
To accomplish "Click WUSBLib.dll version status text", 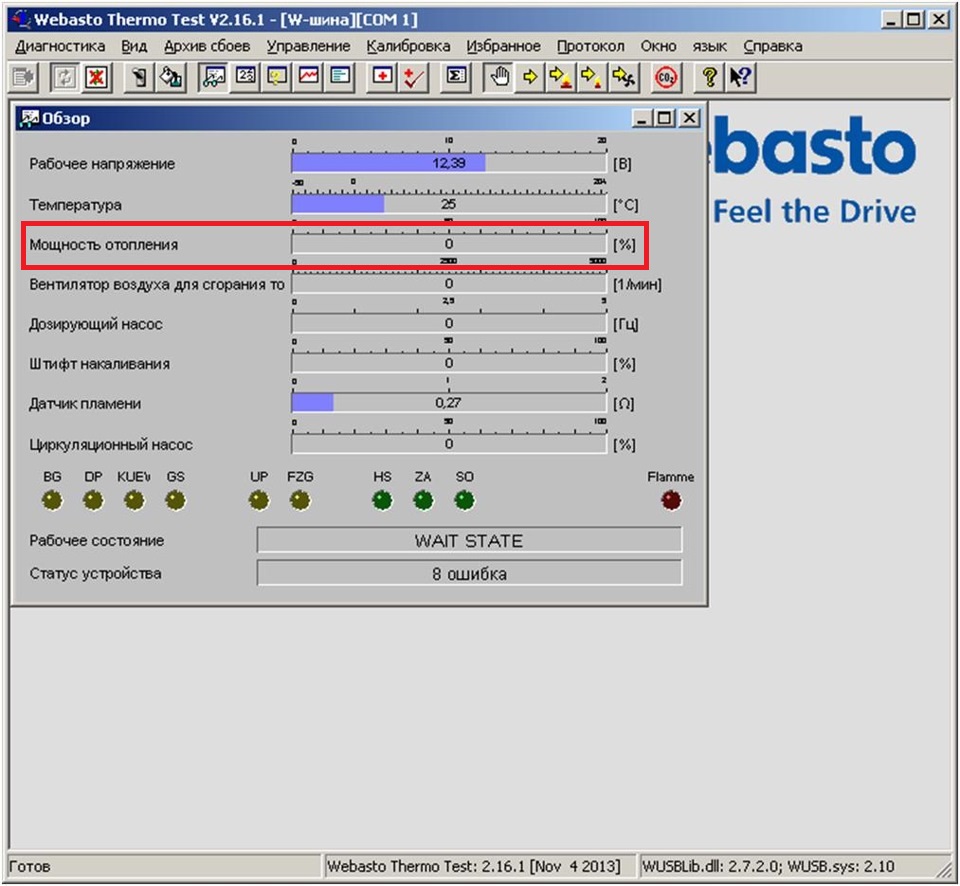I will [x=768, y=866].
